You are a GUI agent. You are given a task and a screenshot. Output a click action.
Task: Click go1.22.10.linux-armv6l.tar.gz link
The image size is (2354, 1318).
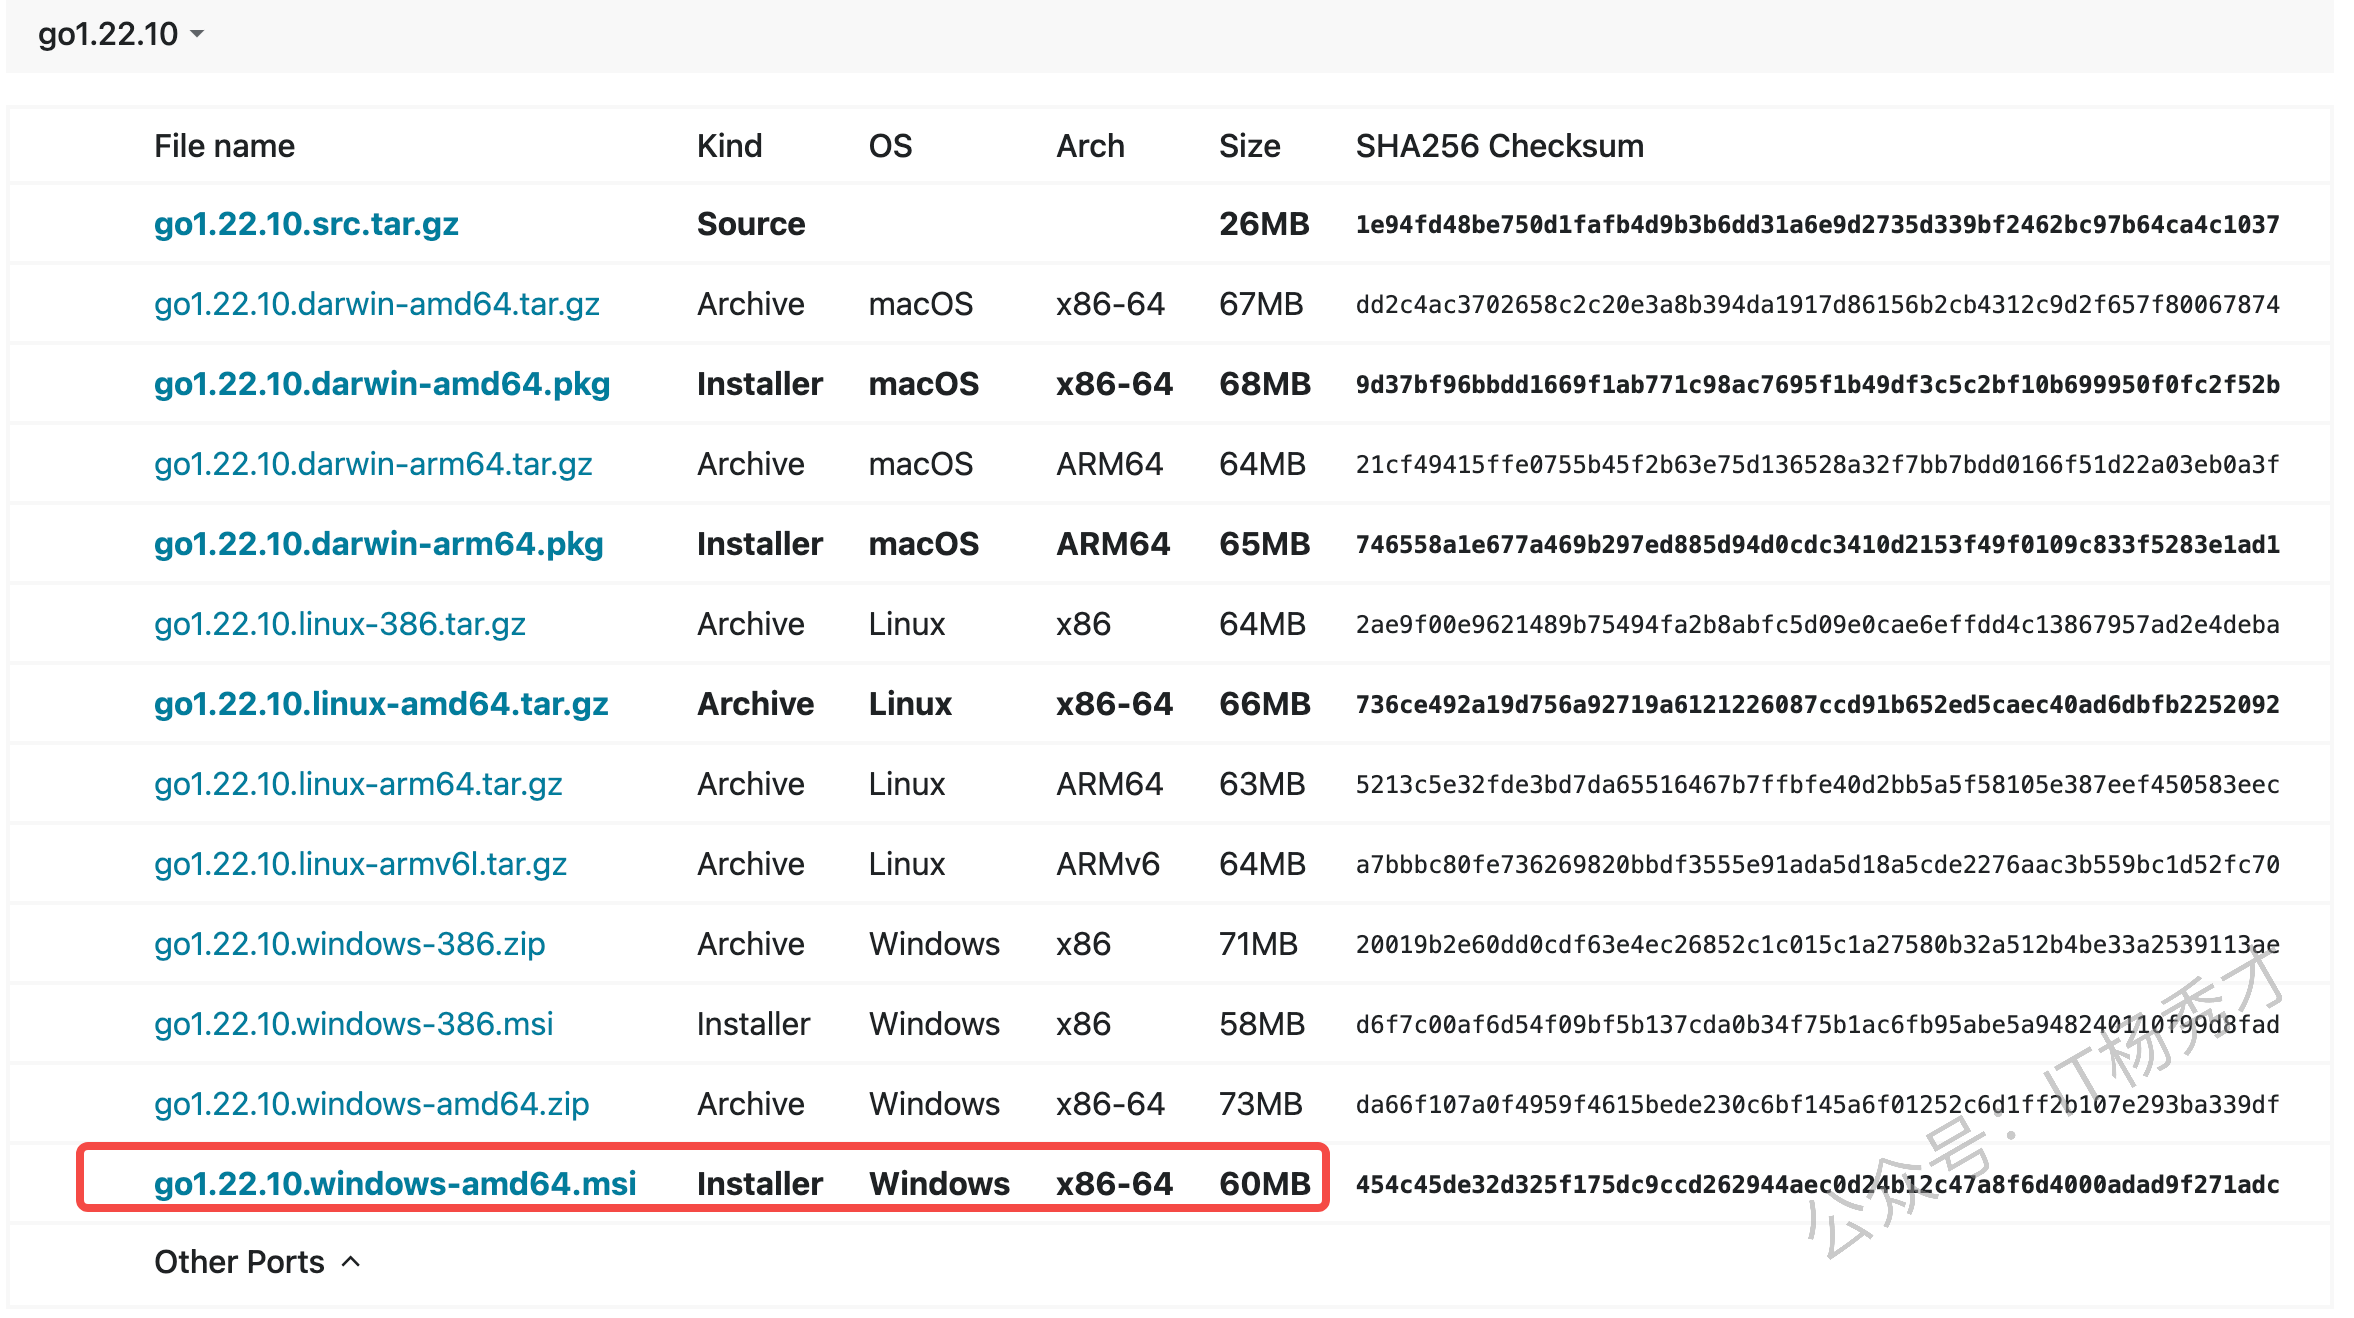tap(360, 864)
